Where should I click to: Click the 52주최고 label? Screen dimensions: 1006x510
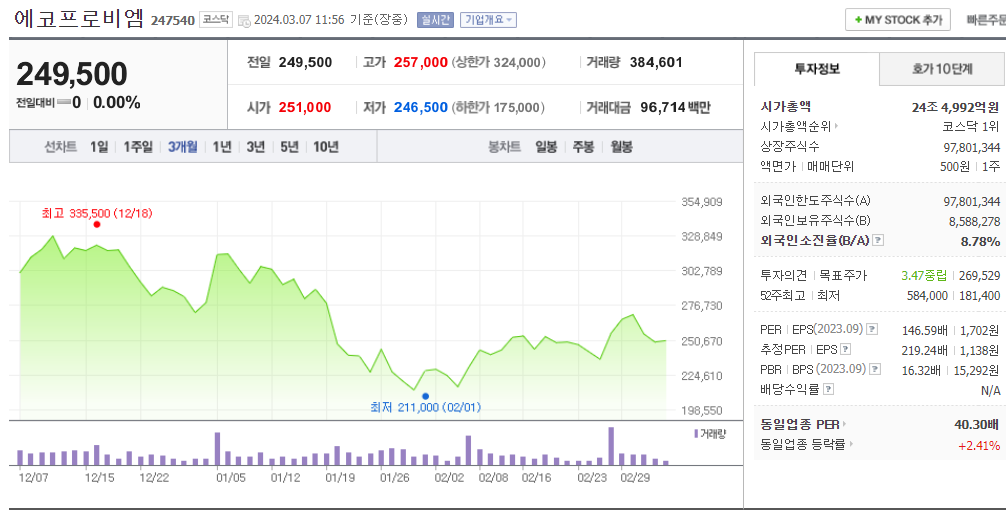click(x=784, y=296)
